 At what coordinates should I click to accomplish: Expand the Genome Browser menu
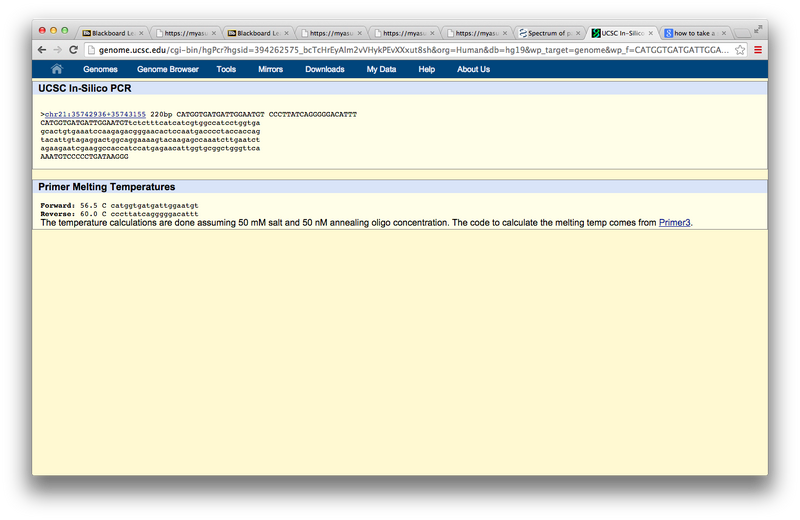coord(166,69)
